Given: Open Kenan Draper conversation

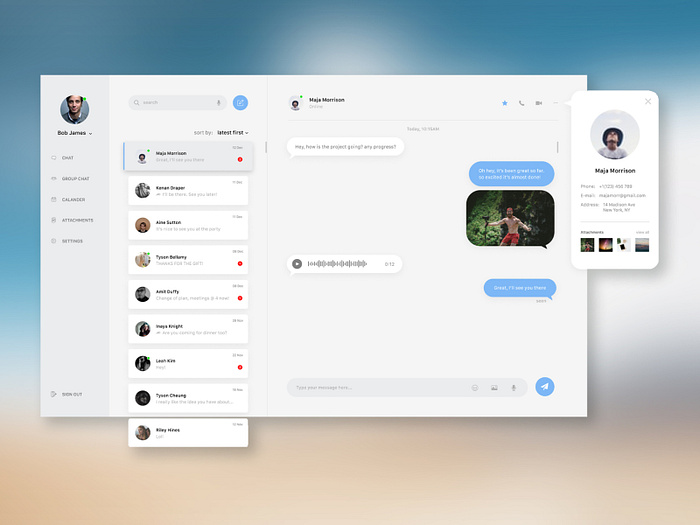Looking at the screenshot, I should (188, 191).
